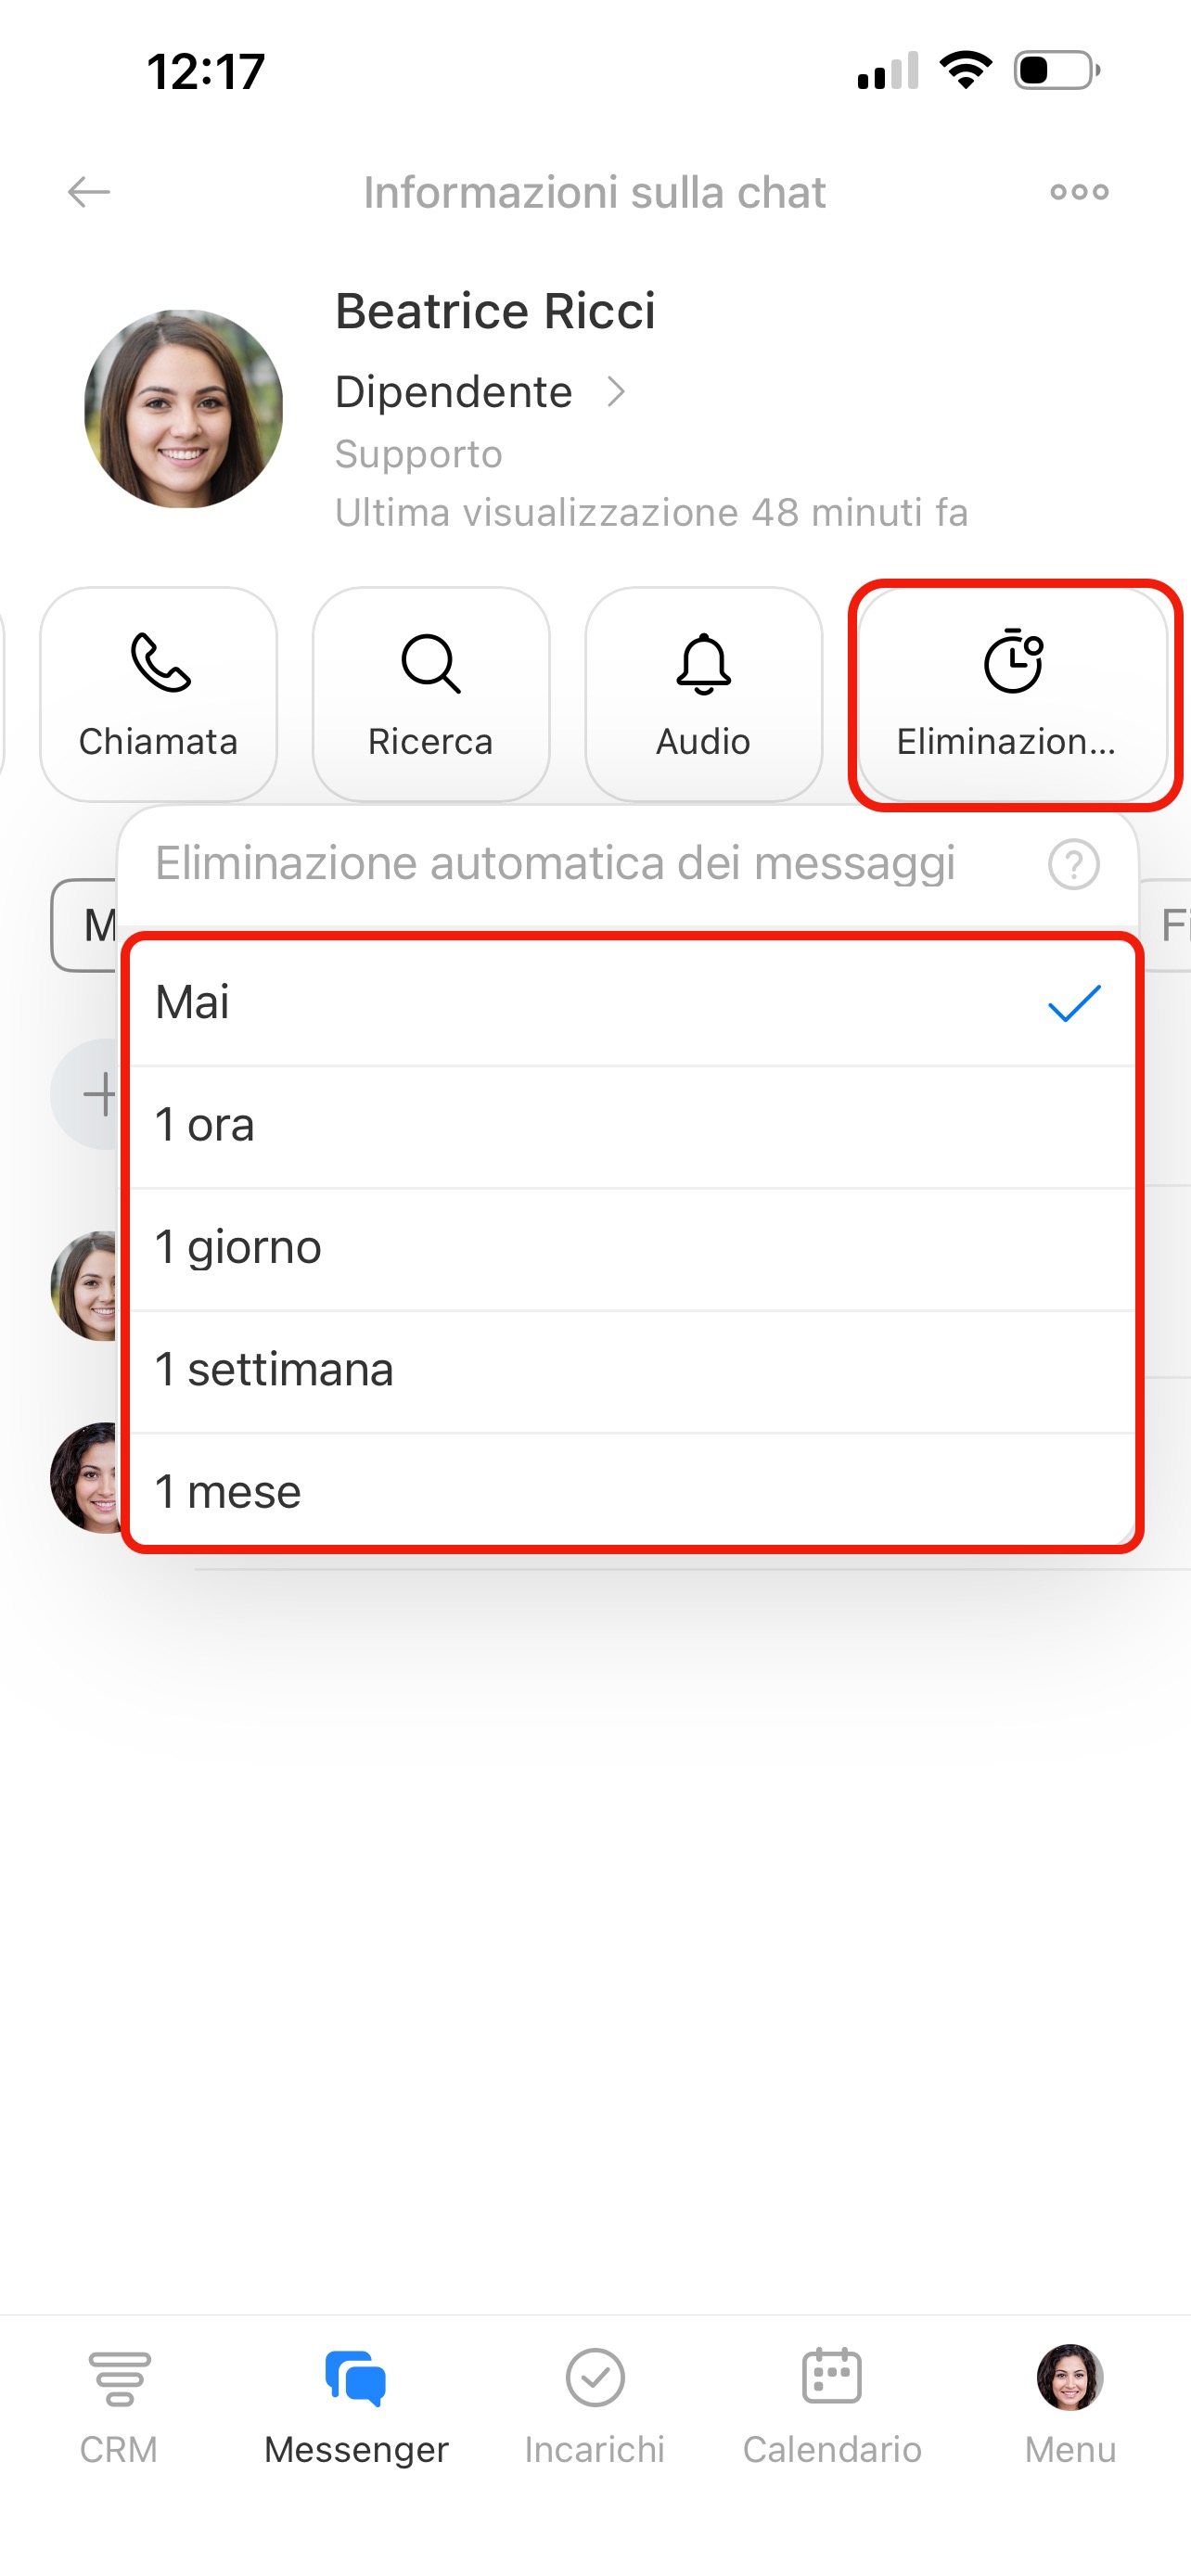Open the Eliminazione auto-delete timer button

click(x=1014, y=694)
